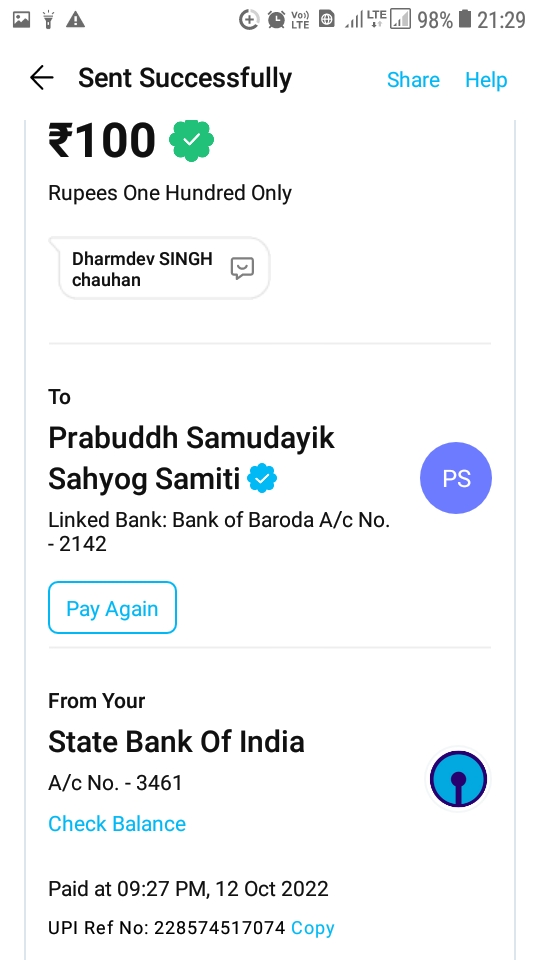
Task: Open the Help page
Action: point(486,80)
